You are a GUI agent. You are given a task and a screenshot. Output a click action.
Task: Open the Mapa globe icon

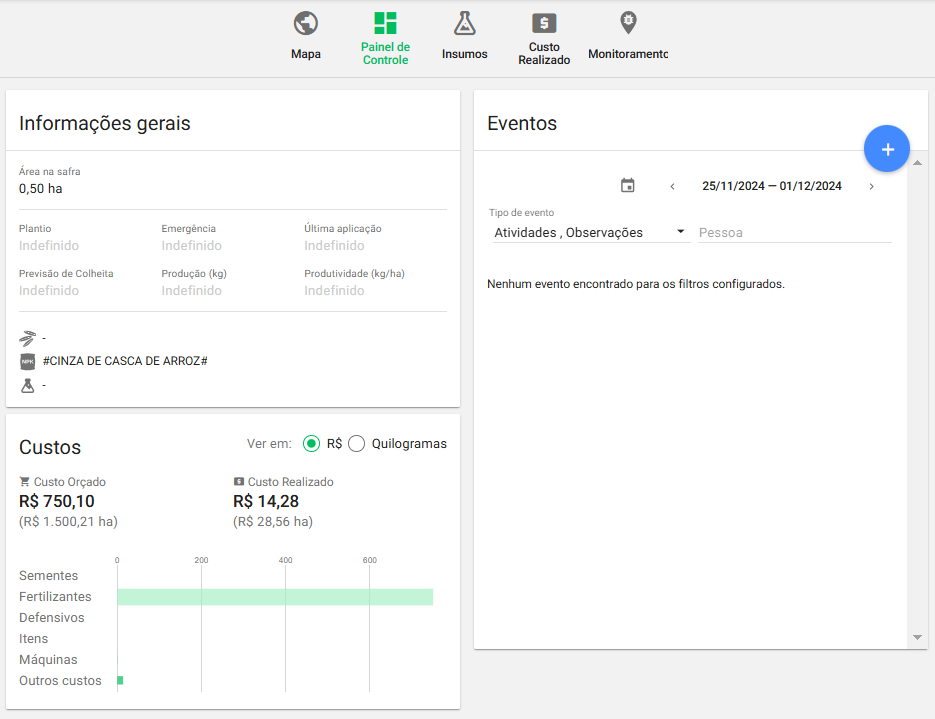pos(306,24)
